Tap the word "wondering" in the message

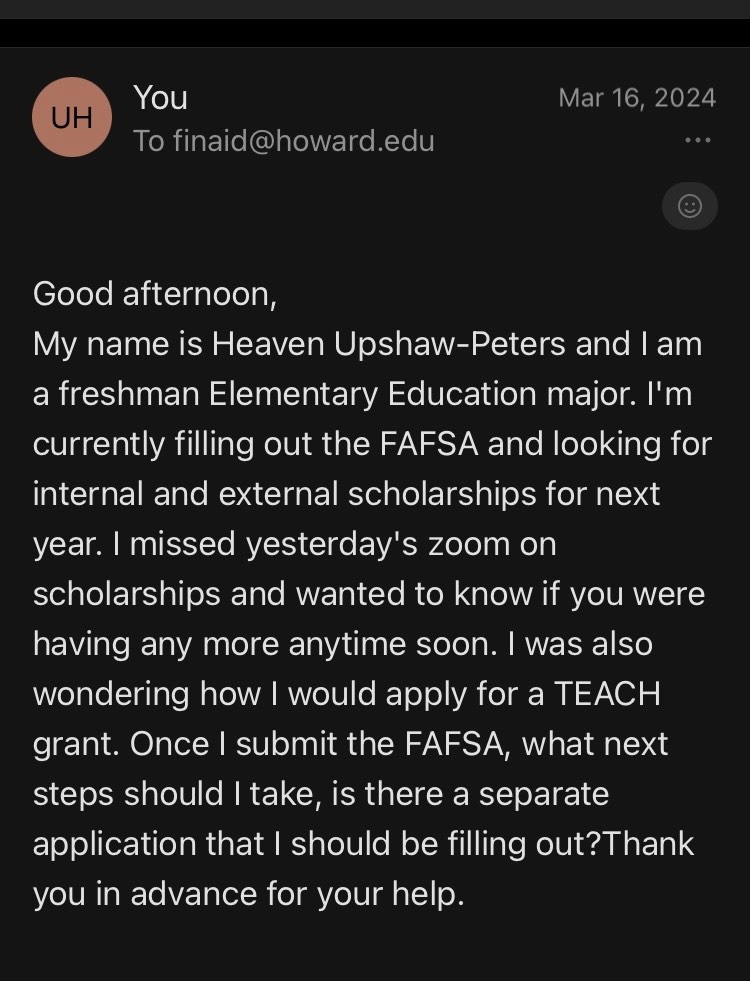tap(111, 694)
